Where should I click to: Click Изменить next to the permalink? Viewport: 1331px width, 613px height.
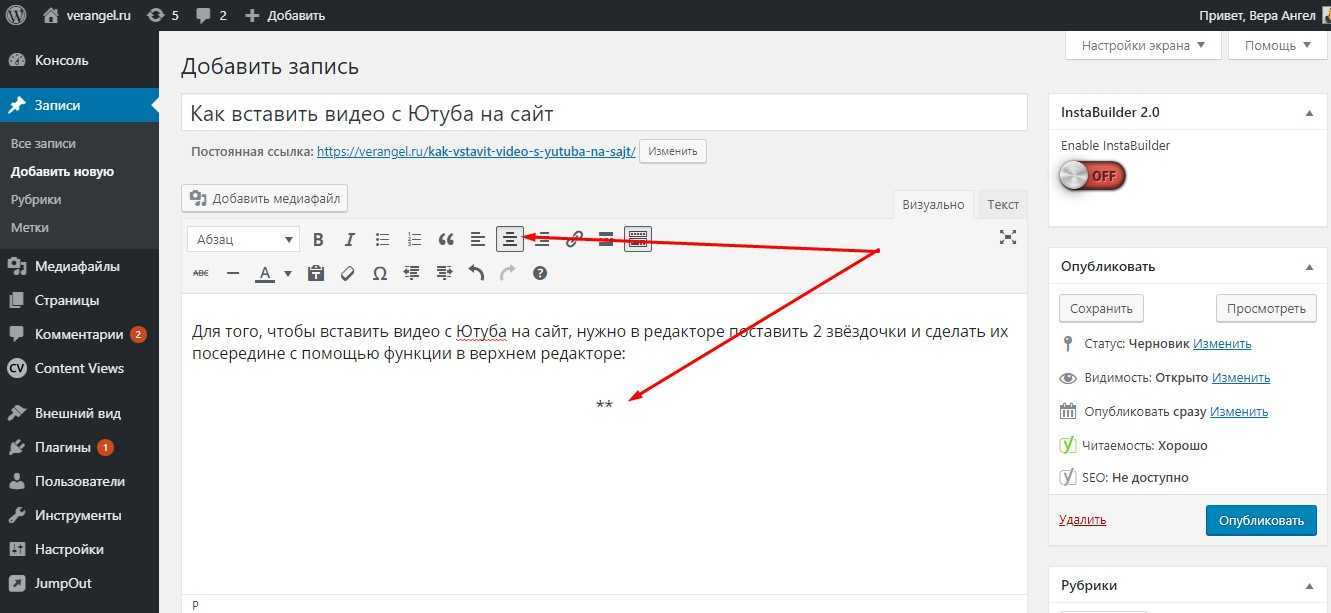(672, 152)
